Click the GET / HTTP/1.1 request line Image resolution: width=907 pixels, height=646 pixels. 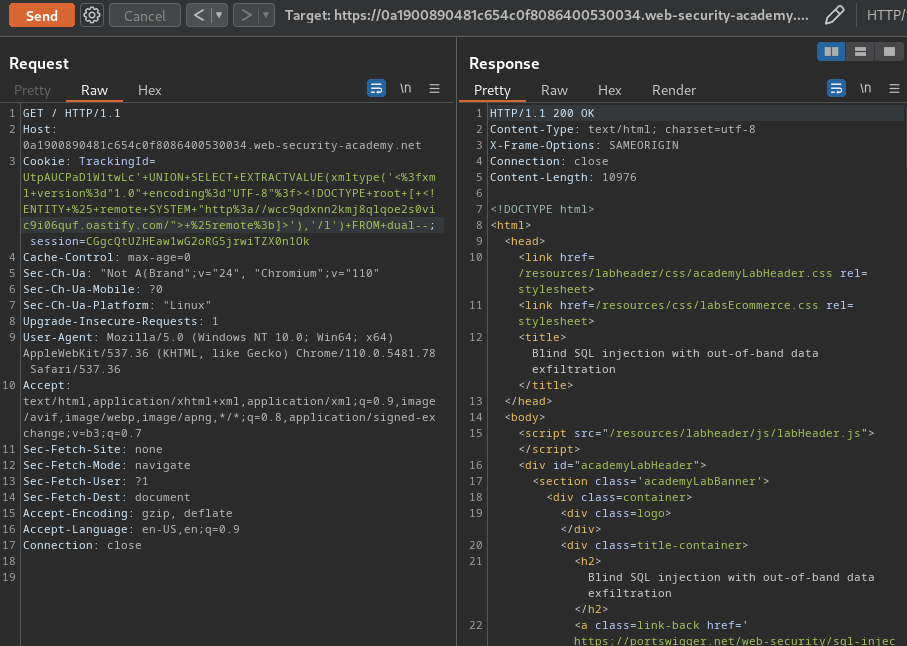(x=72, y=113)
